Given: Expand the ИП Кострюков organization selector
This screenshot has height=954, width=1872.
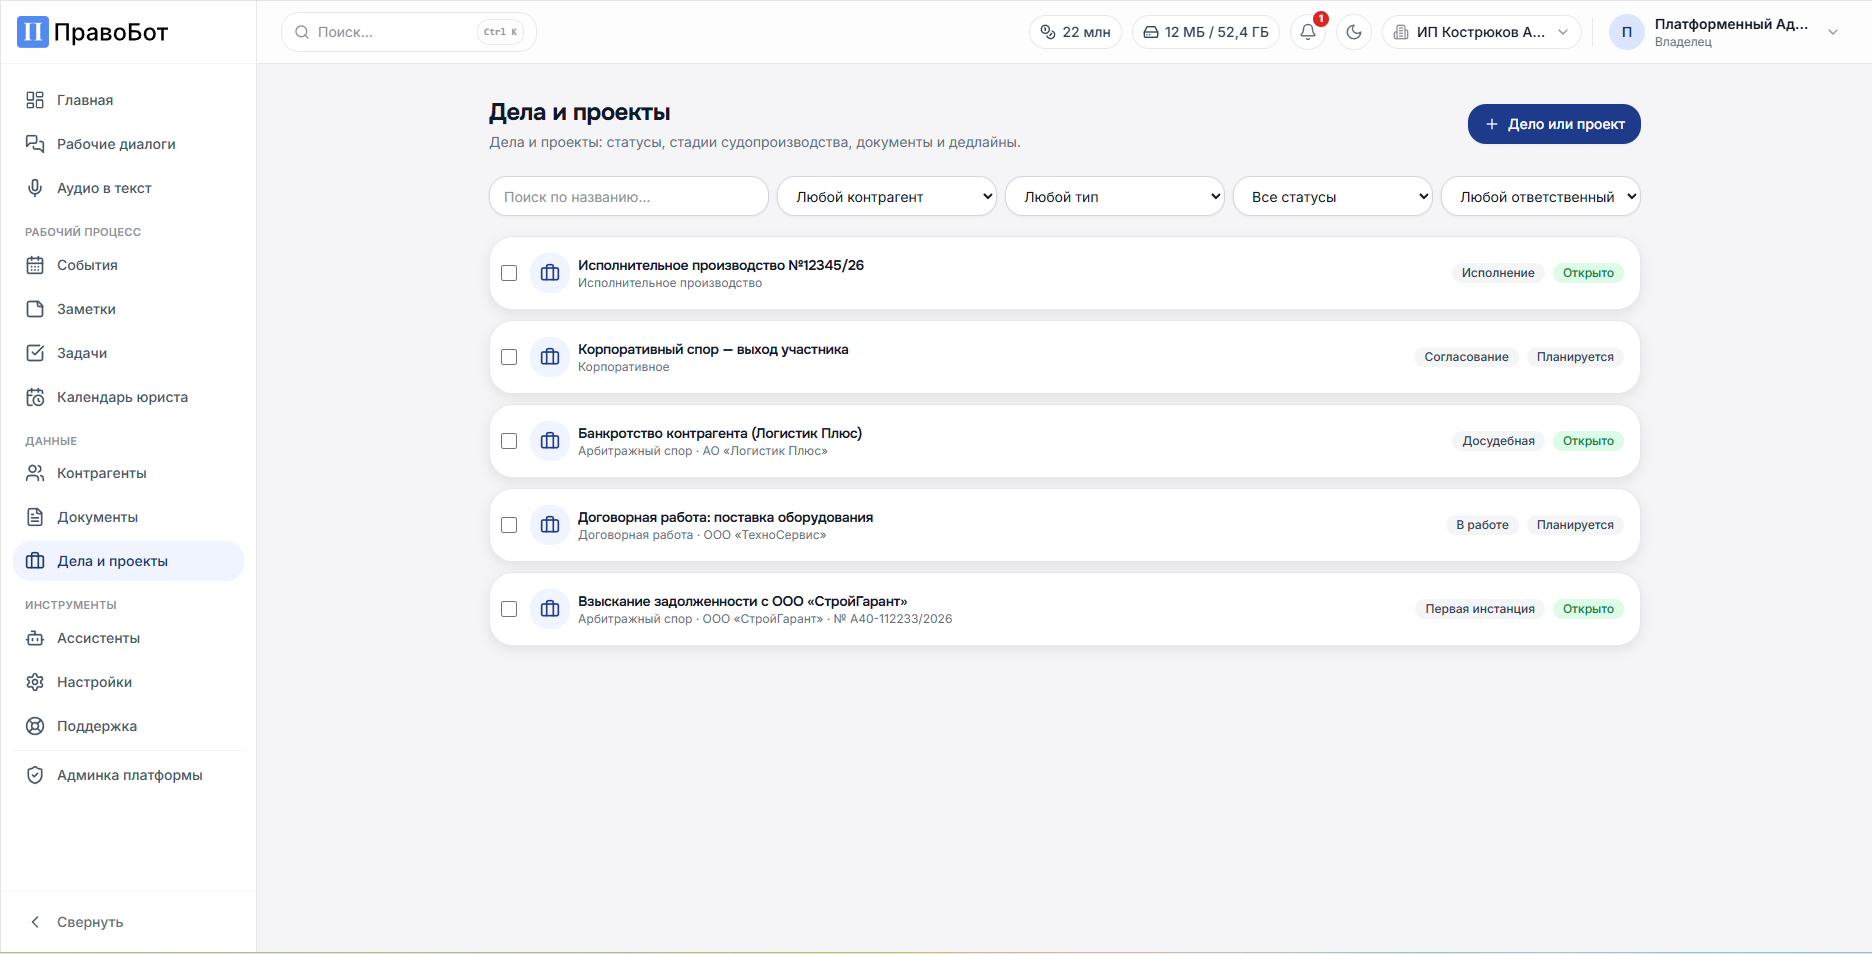Looking at the screenshot, I should 1482,32.
